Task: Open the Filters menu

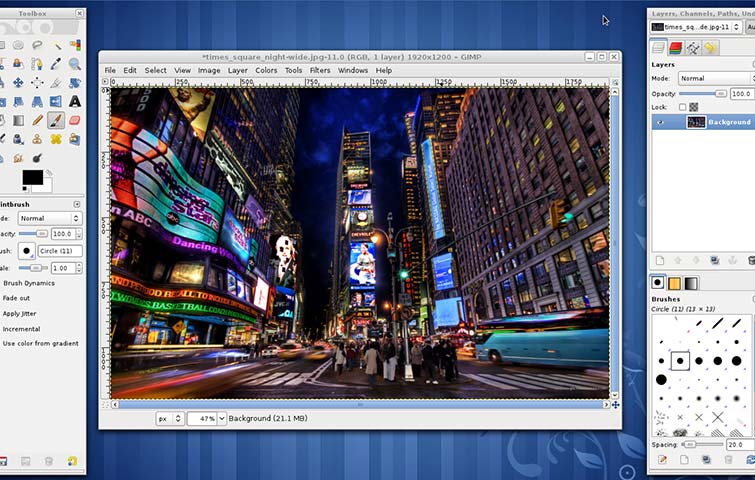Action: point(320,70)
